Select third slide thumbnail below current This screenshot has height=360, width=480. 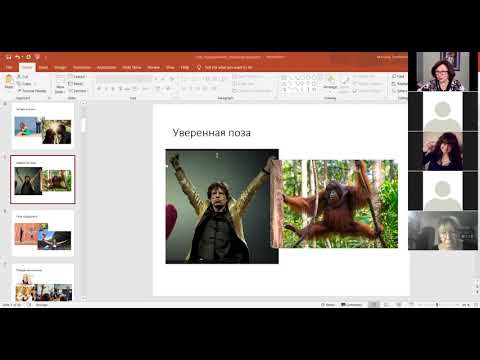tap(43, 233)
